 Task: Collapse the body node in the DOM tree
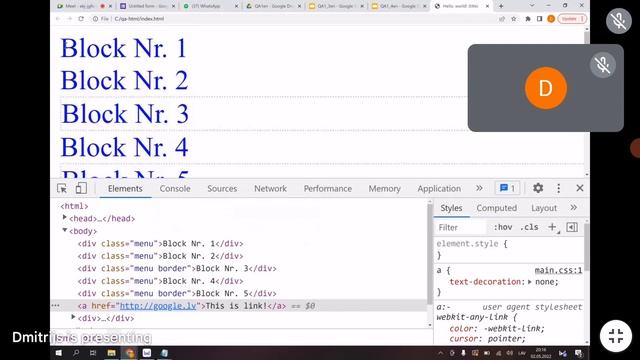click(x=64, y=231)
